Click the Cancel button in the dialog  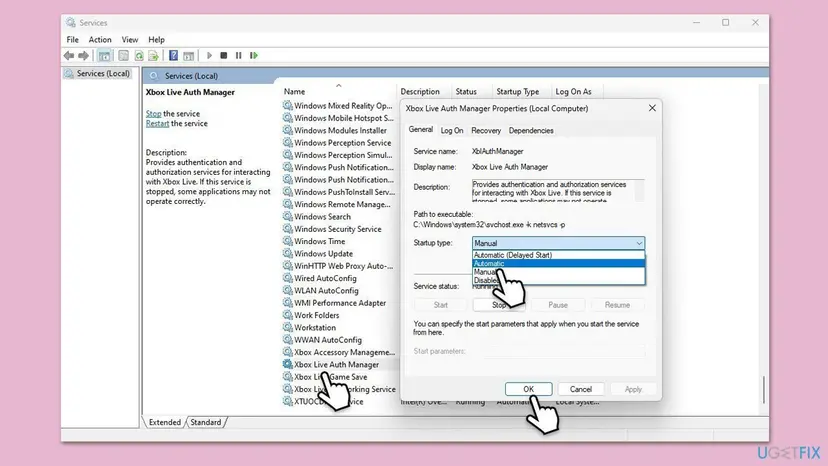click(581, 389)
